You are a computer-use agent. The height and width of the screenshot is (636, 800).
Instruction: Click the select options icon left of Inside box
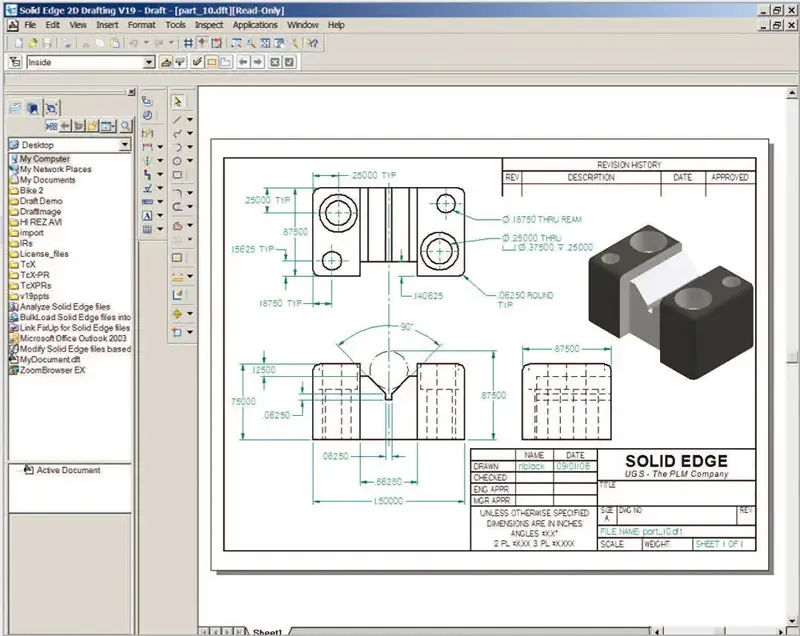click(15, 62)
